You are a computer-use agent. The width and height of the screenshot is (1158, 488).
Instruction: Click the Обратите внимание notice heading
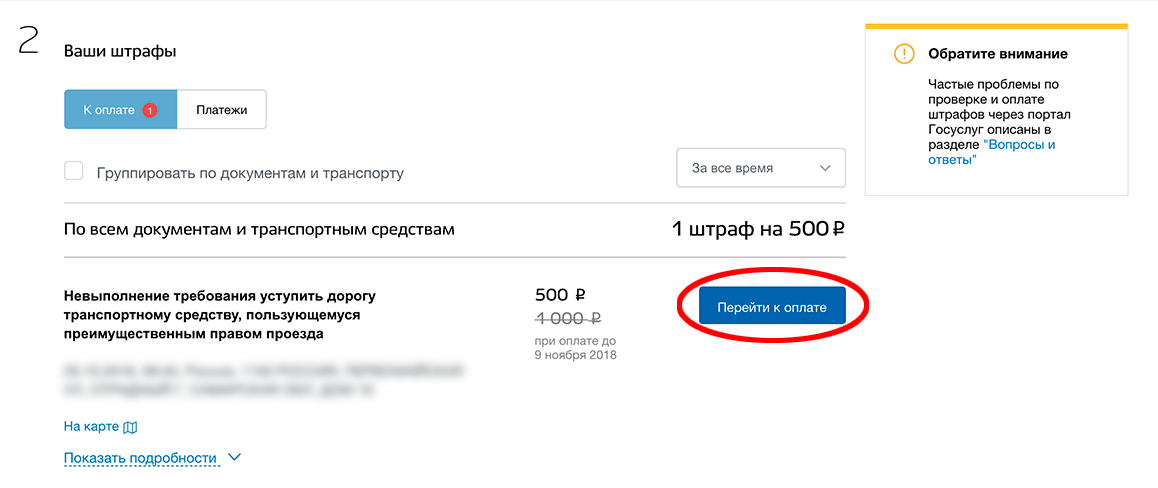pos(998,54)
